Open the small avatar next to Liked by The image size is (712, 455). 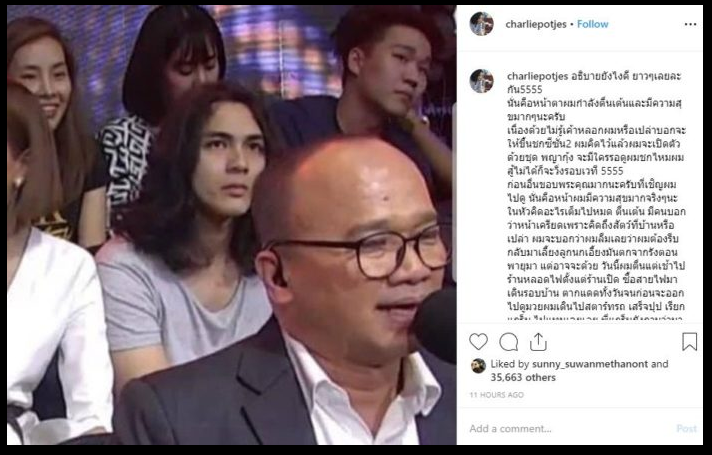478,366
